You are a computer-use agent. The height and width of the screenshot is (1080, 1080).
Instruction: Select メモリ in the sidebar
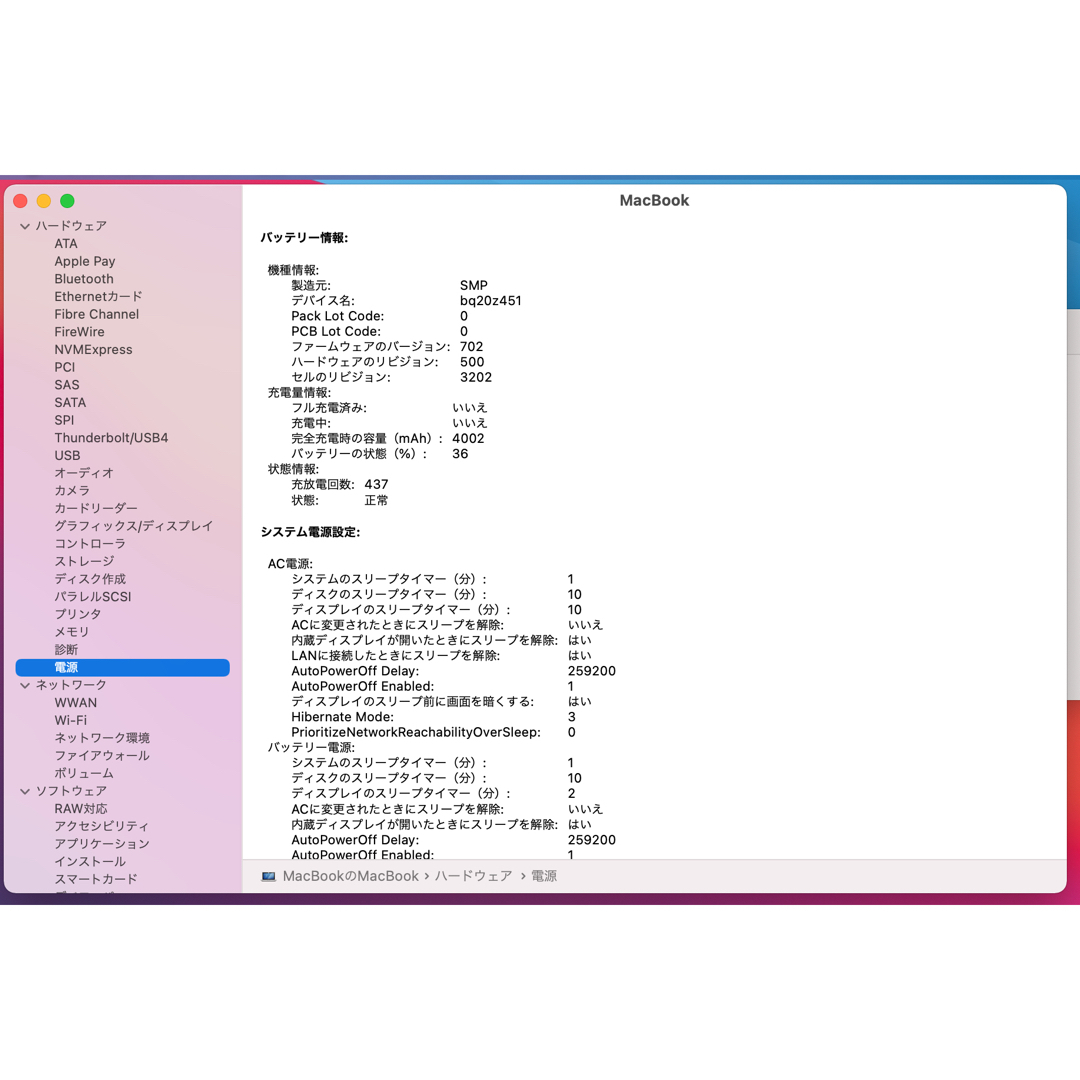coord(72,632)
